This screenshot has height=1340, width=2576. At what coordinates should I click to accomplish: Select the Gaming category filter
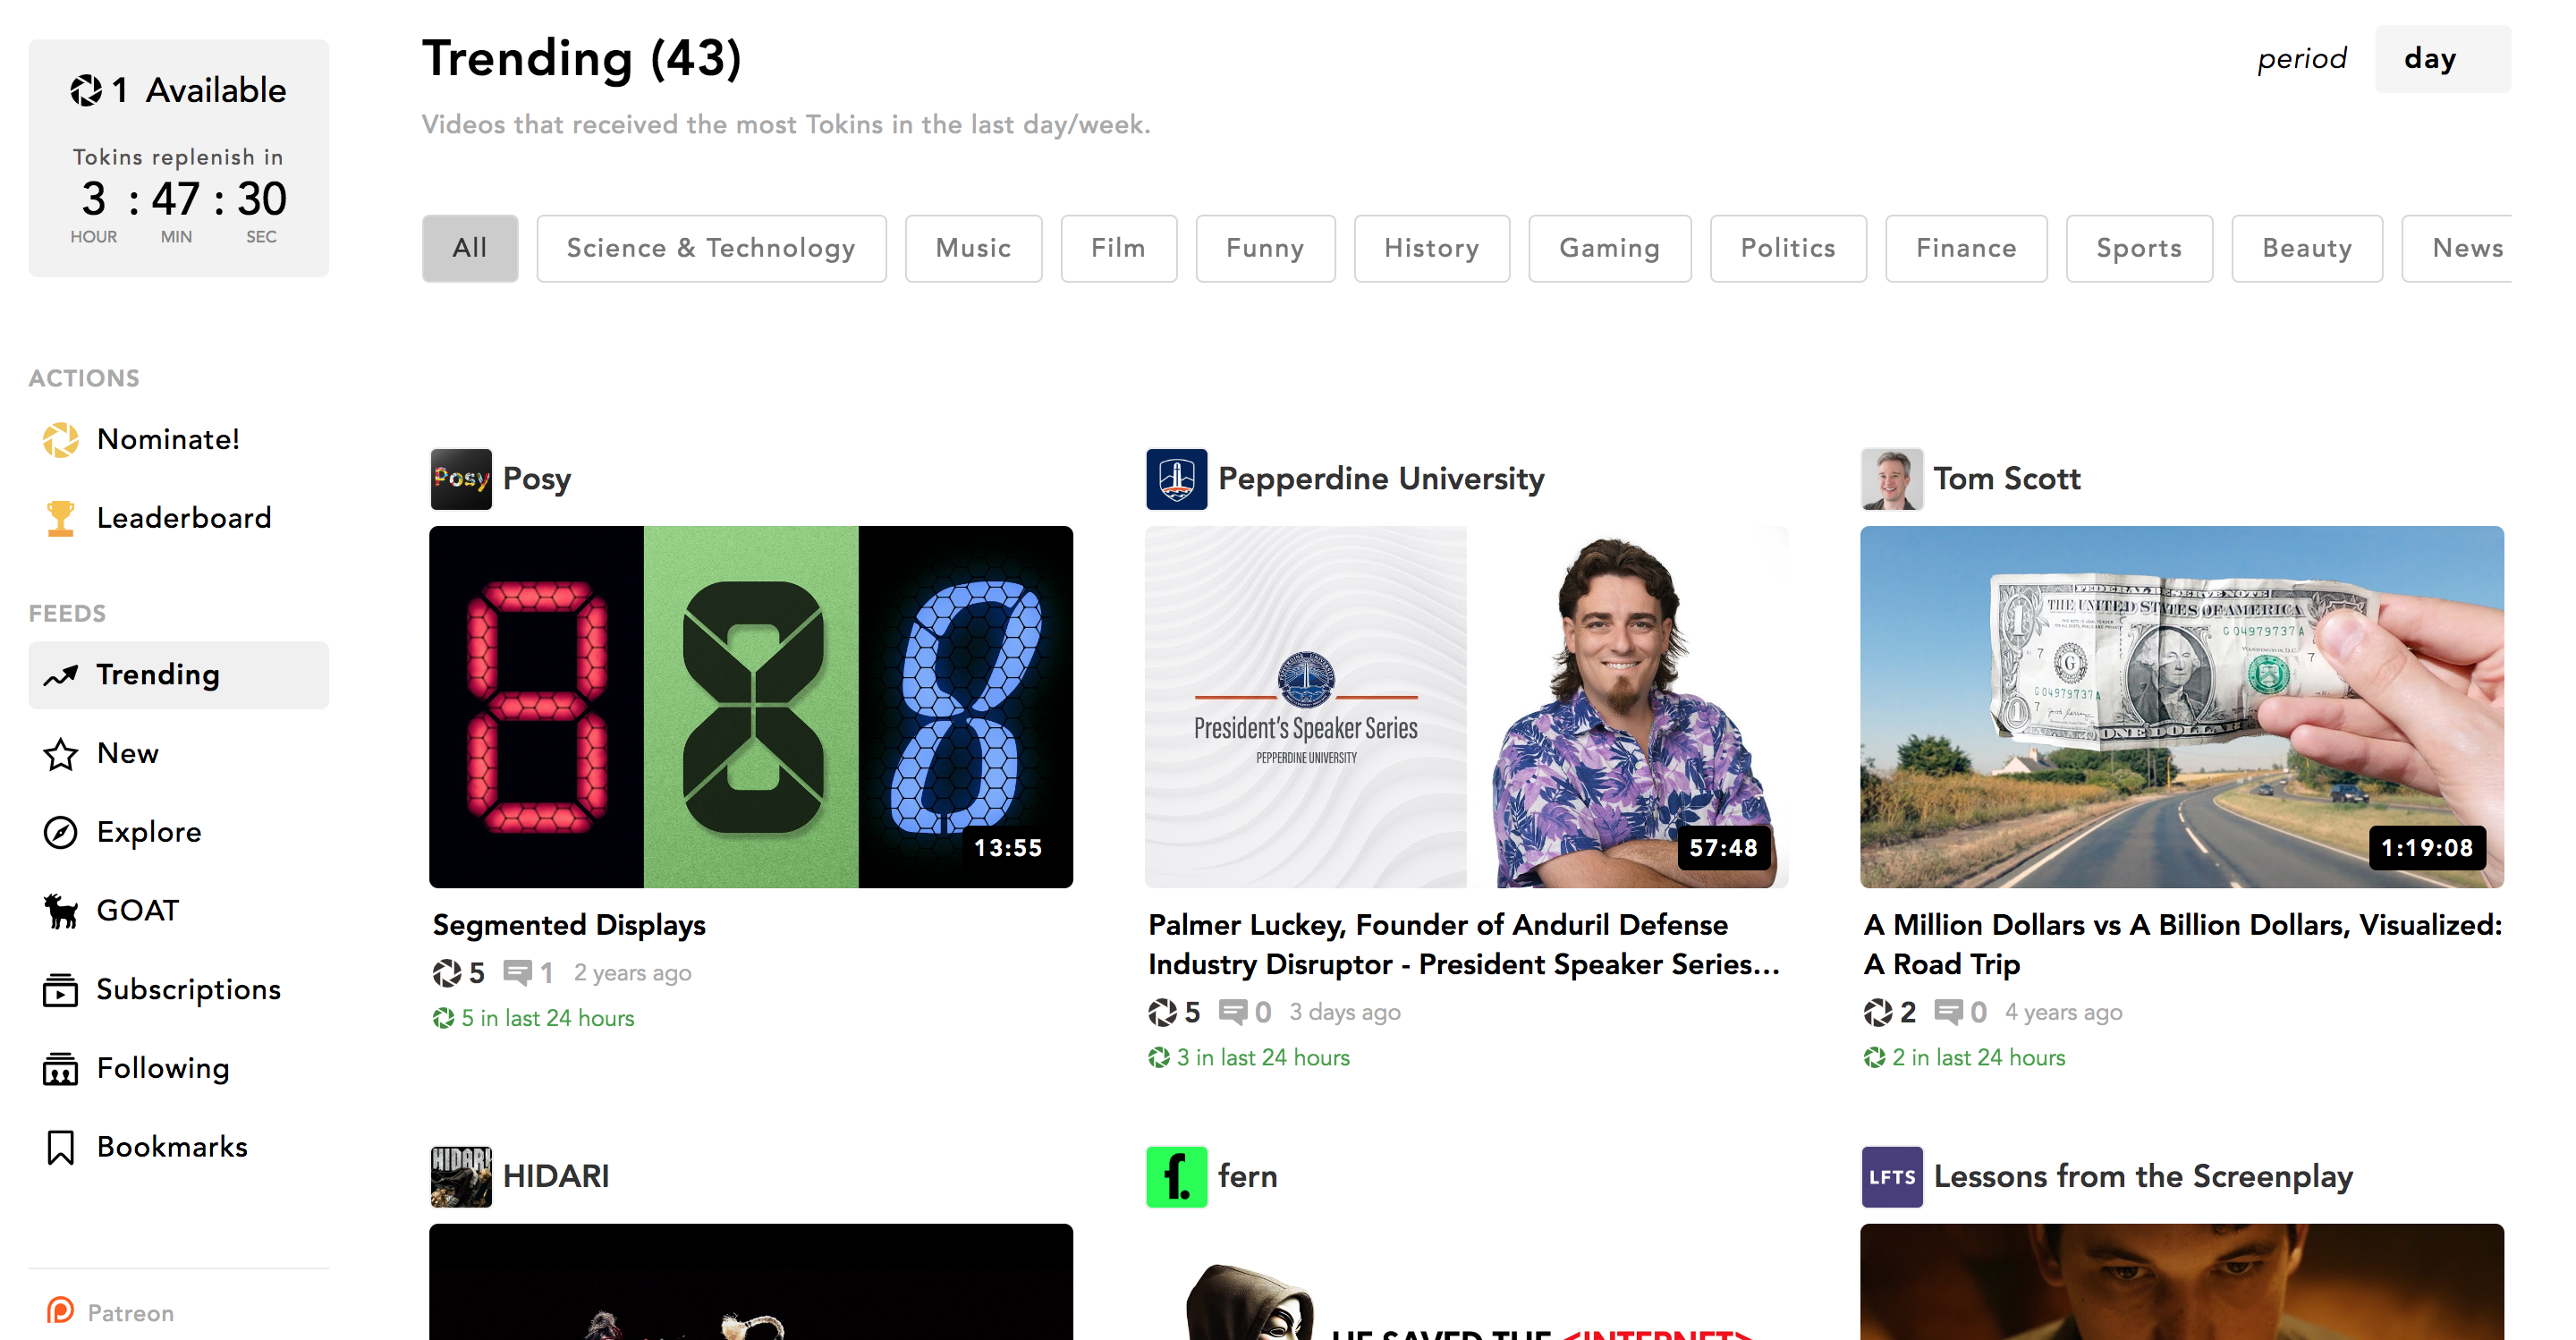pyautogui.click(x=1609, y=248)
